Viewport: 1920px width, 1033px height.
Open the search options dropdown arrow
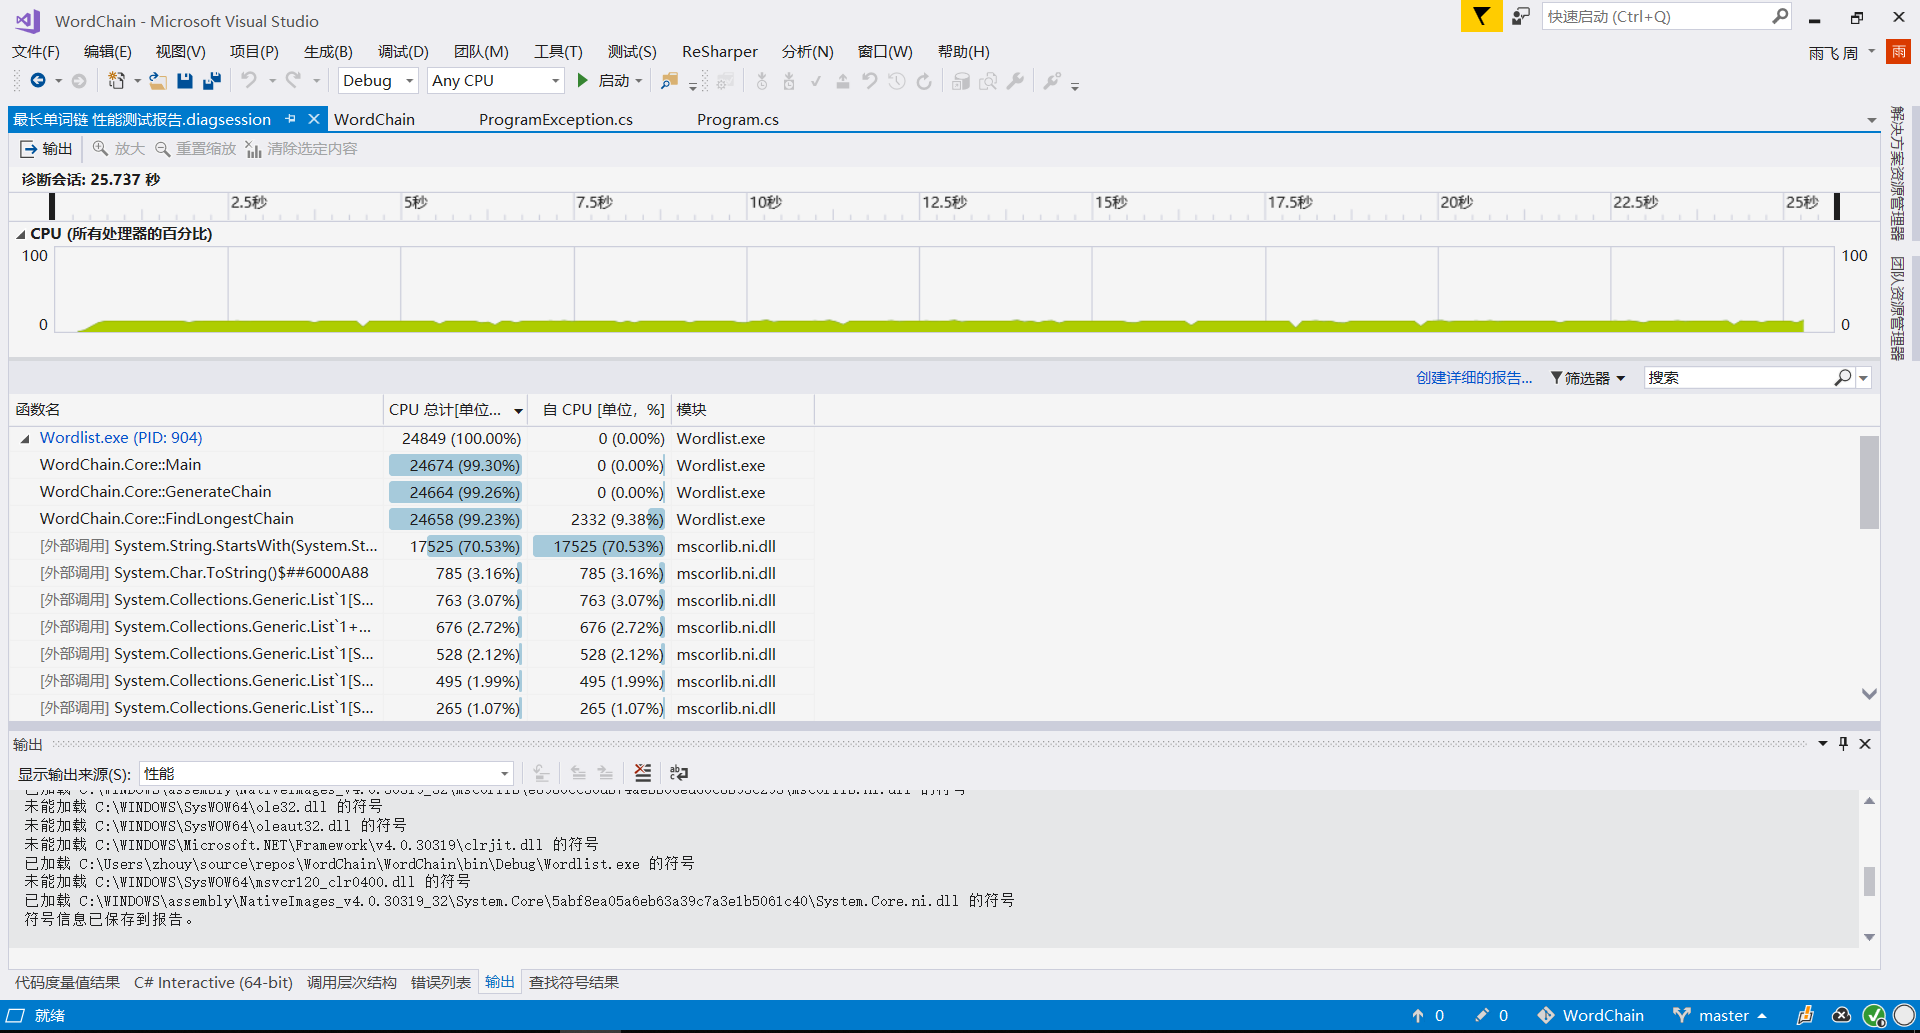click(1863, 378)
